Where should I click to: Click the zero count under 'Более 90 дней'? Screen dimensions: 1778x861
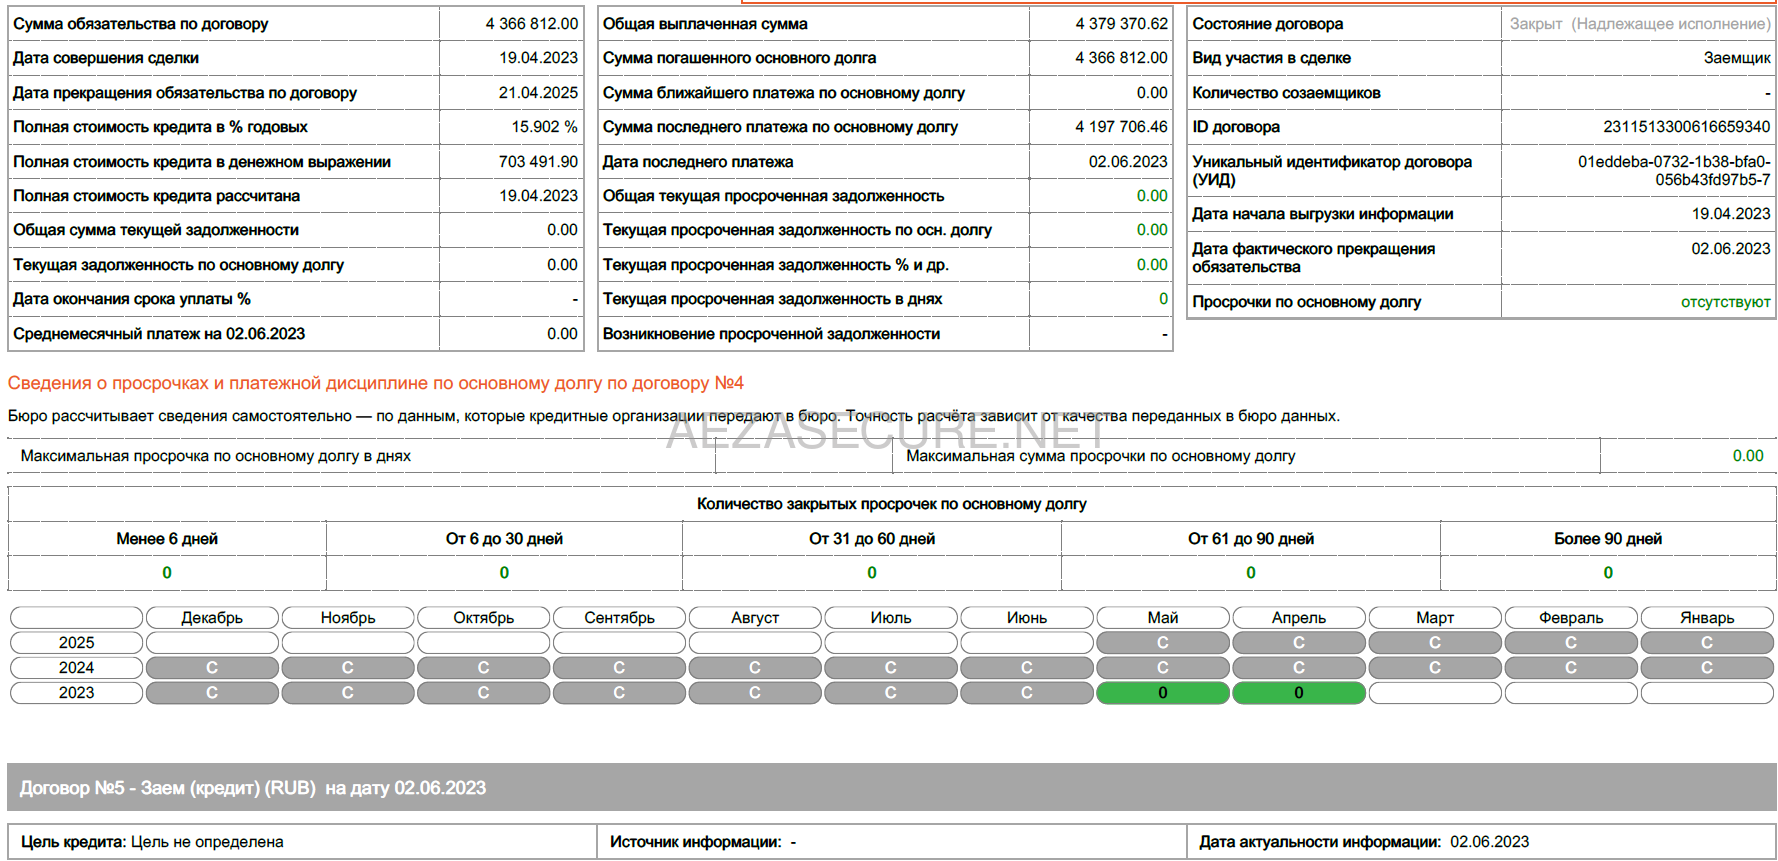(1608, 573)
